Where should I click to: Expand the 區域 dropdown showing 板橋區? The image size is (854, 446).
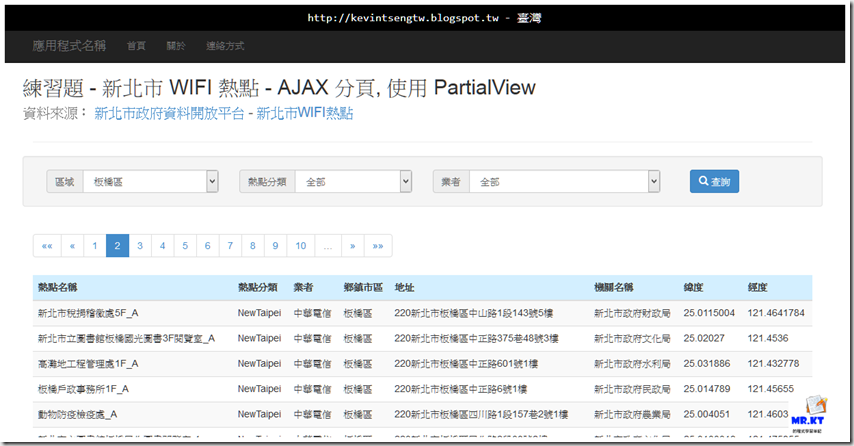pos(151,182)
